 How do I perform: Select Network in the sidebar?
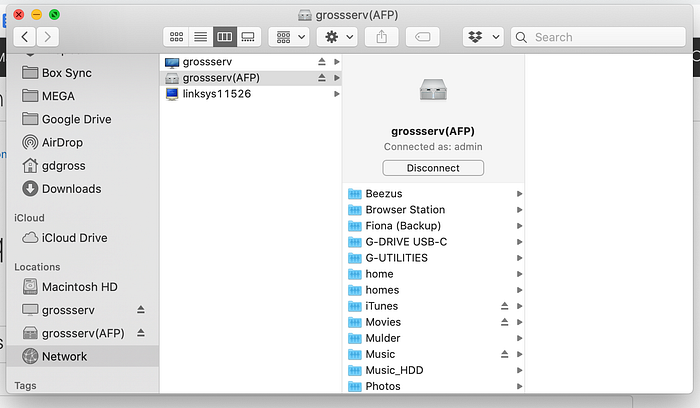[x=83, y=356]
